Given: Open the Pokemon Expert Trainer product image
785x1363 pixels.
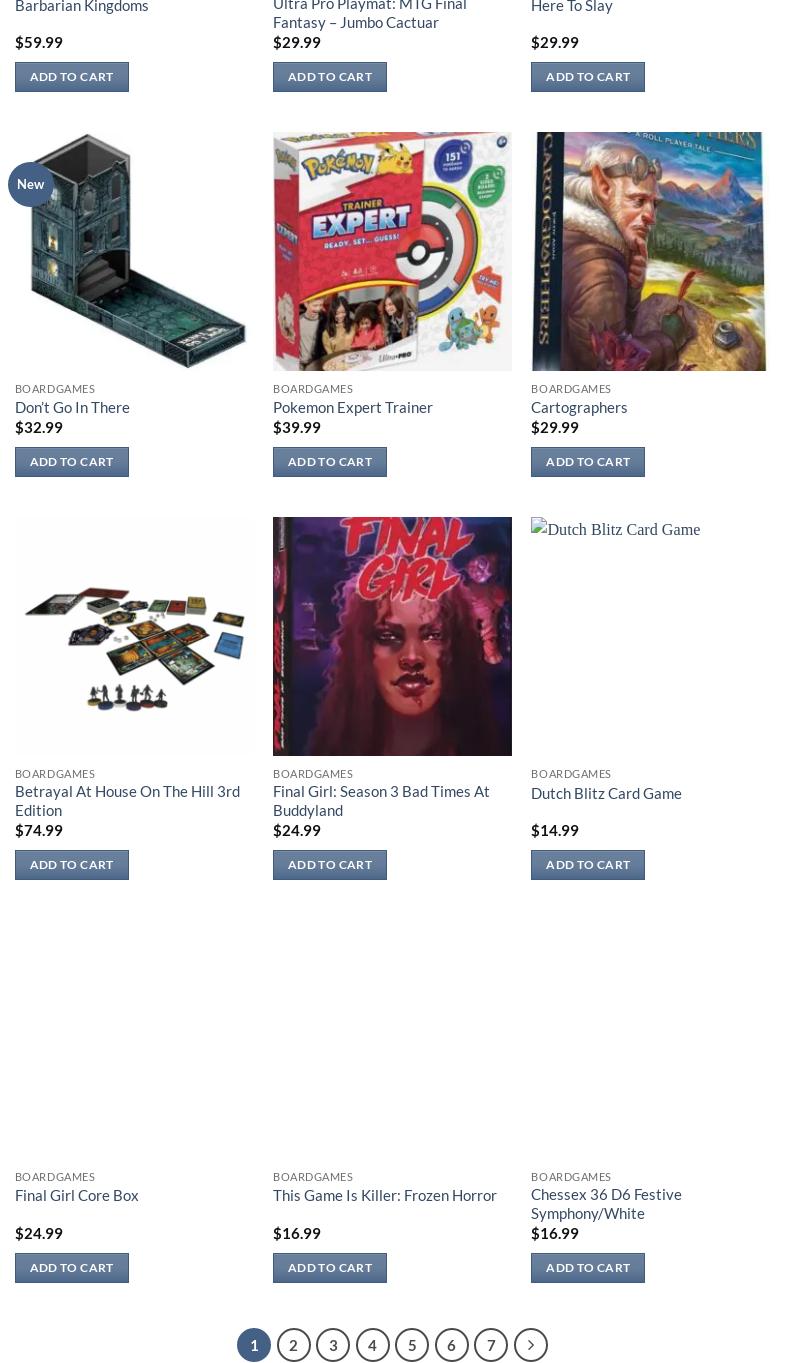Looking at the screenshot, I should coord(392,251).
